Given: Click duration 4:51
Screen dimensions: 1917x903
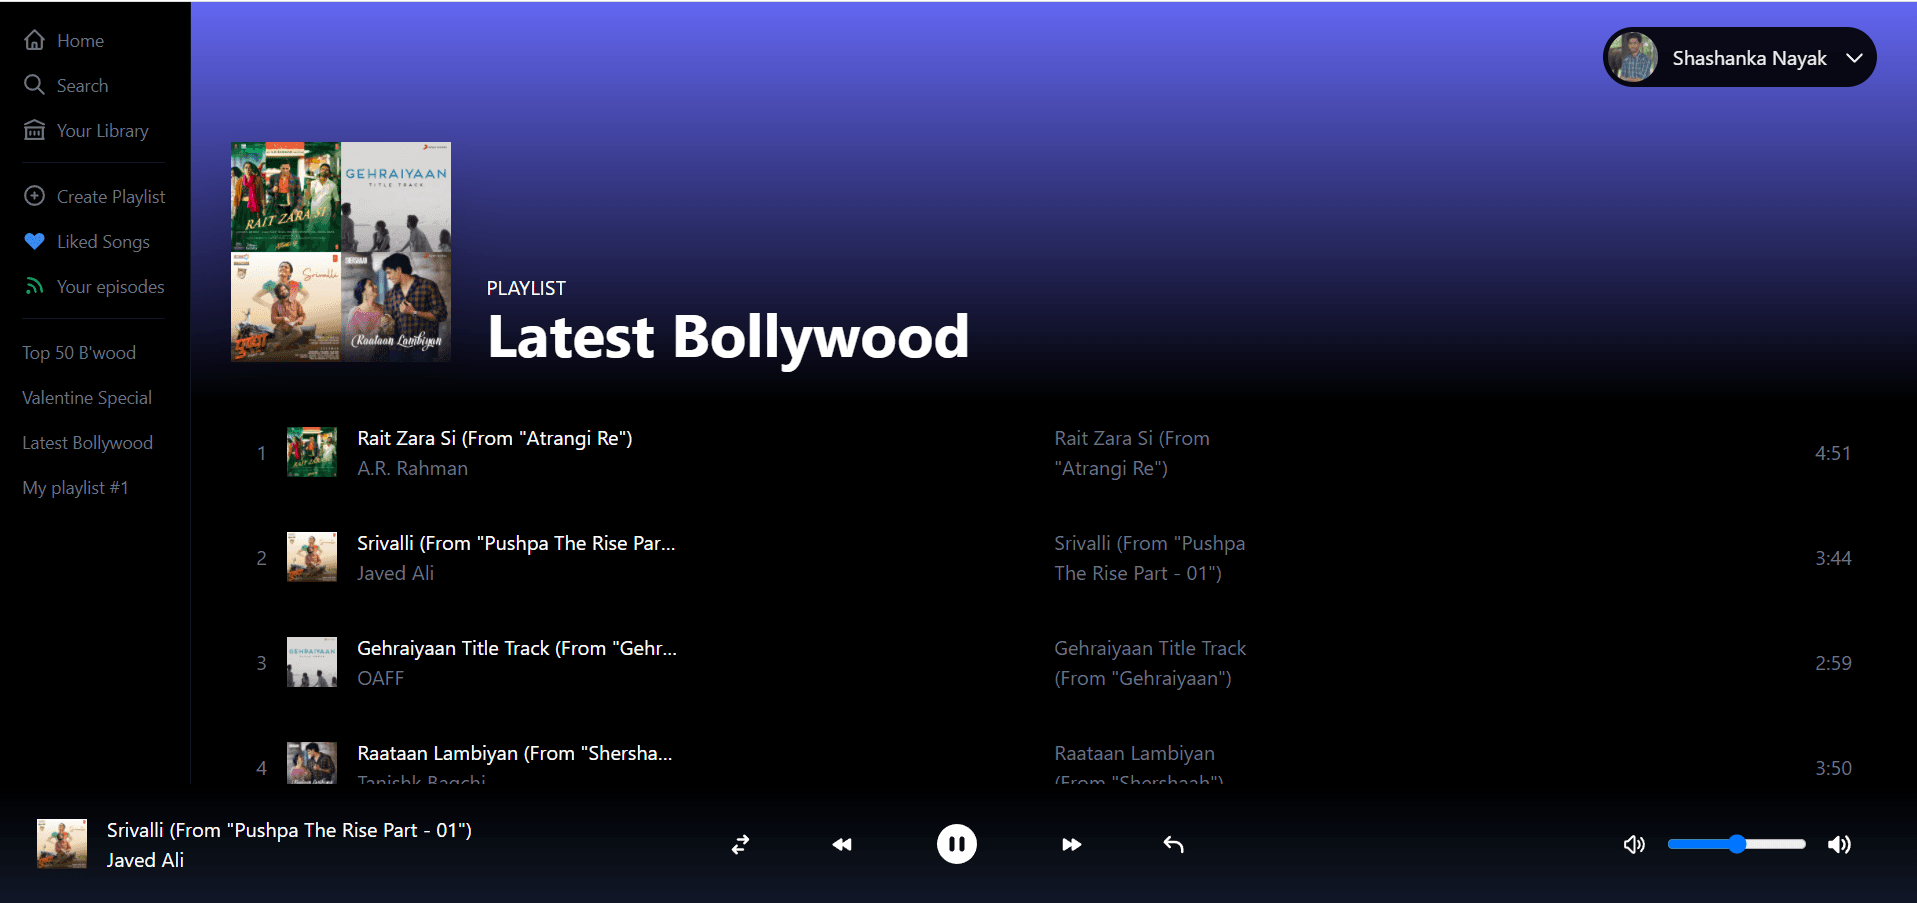Looking at the screenshot, I should coord(1832,453).
